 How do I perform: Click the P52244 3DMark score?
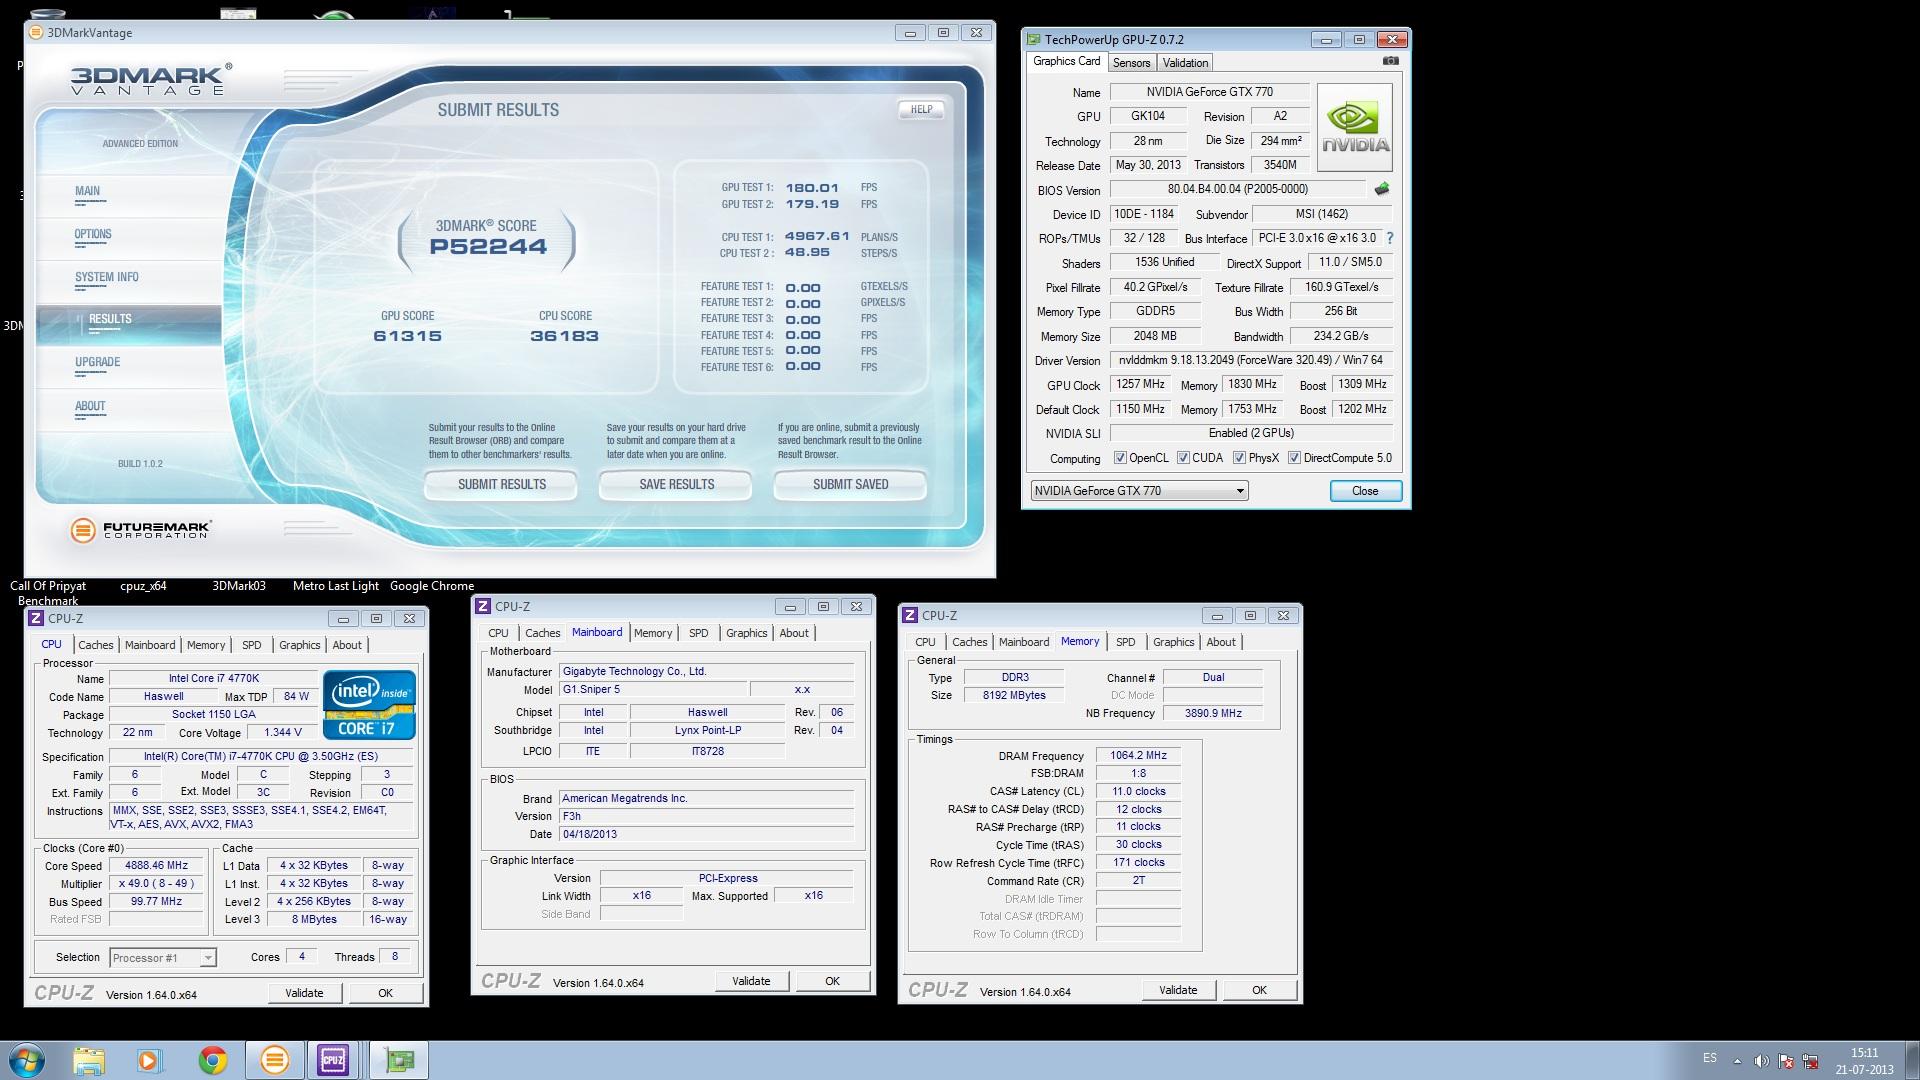[488, 247]
